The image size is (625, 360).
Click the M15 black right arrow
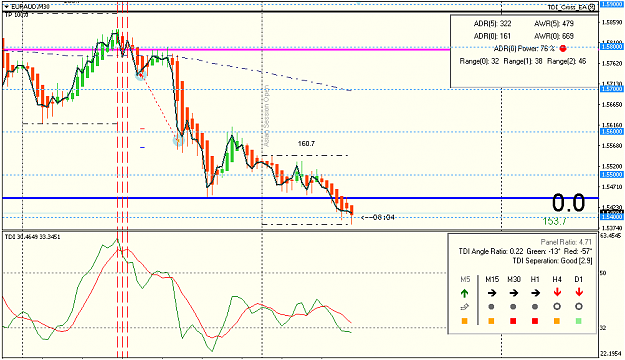pyautogui.click(x=492, y=293)
